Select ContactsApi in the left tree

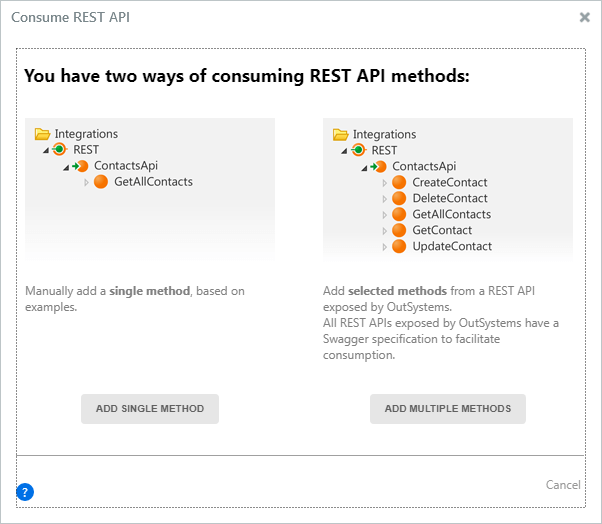[126, 166]
